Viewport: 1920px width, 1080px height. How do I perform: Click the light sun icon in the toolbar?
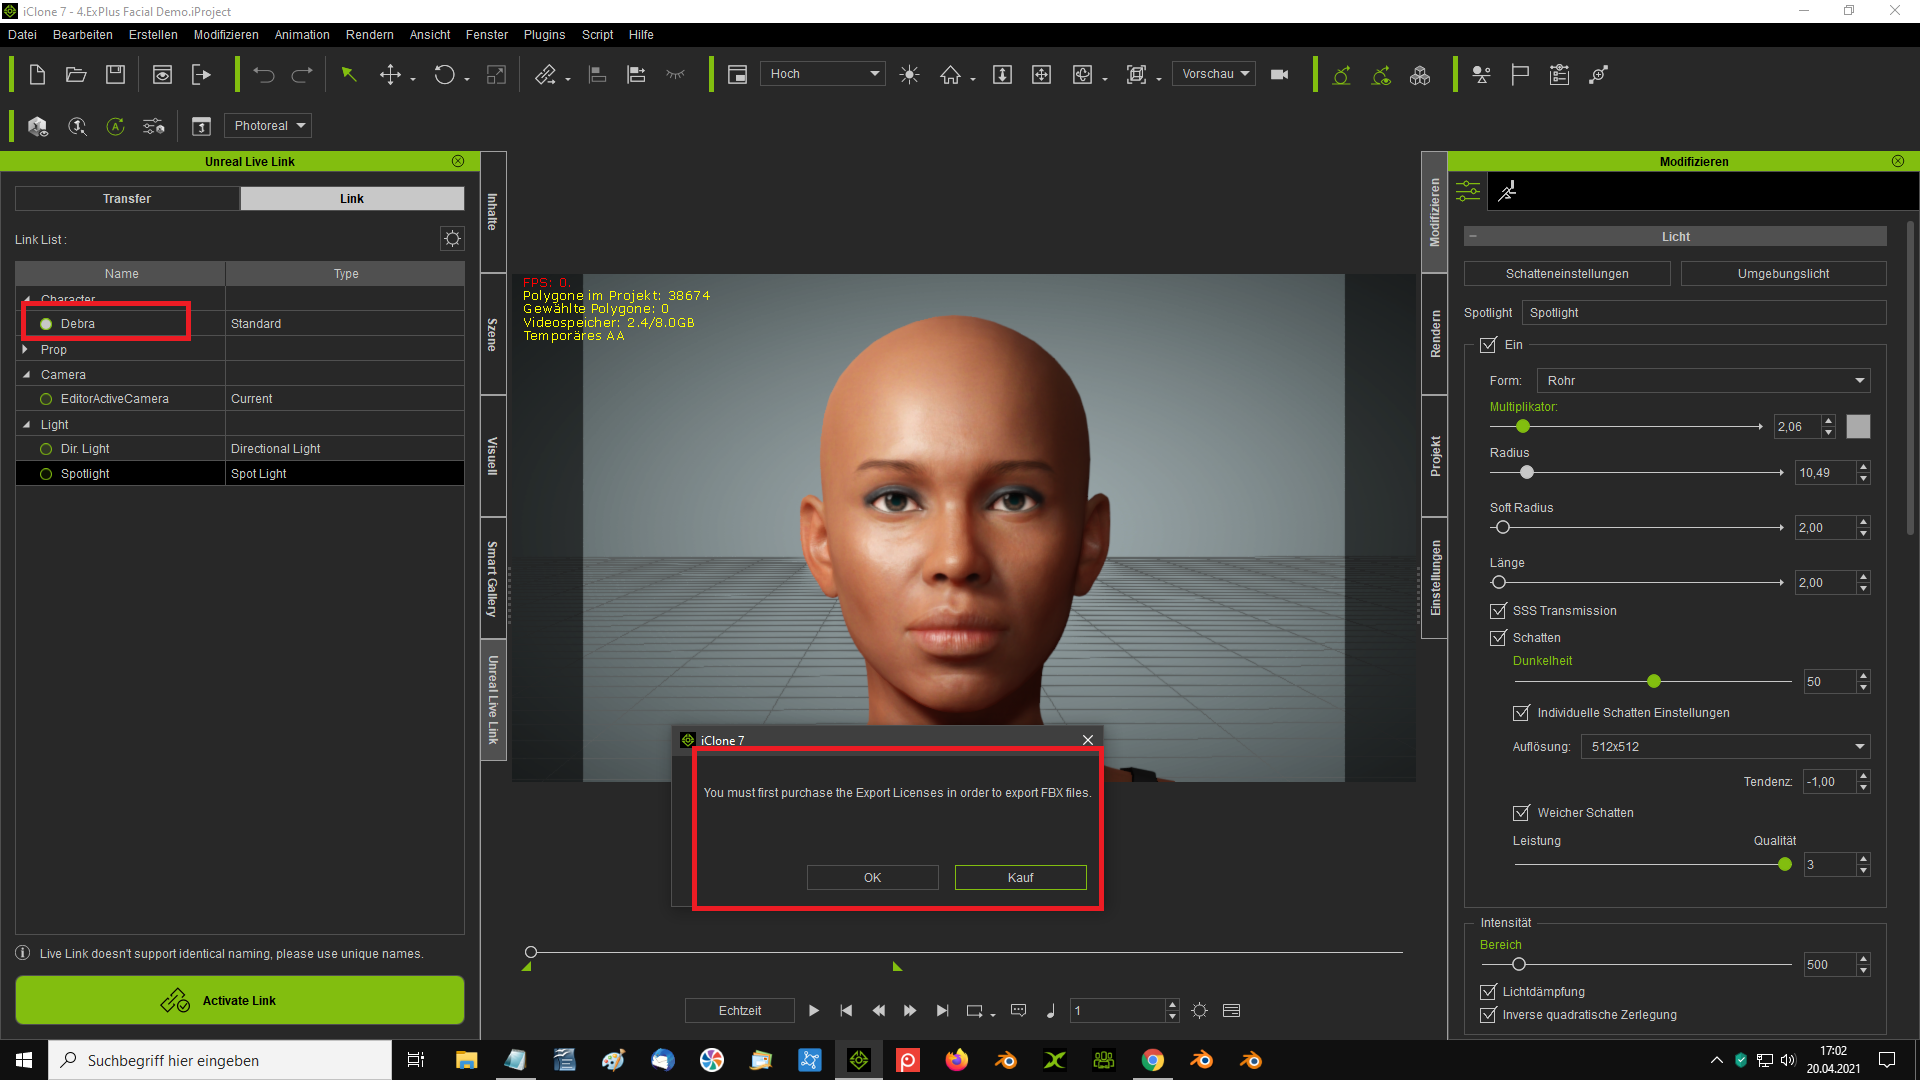909,75
